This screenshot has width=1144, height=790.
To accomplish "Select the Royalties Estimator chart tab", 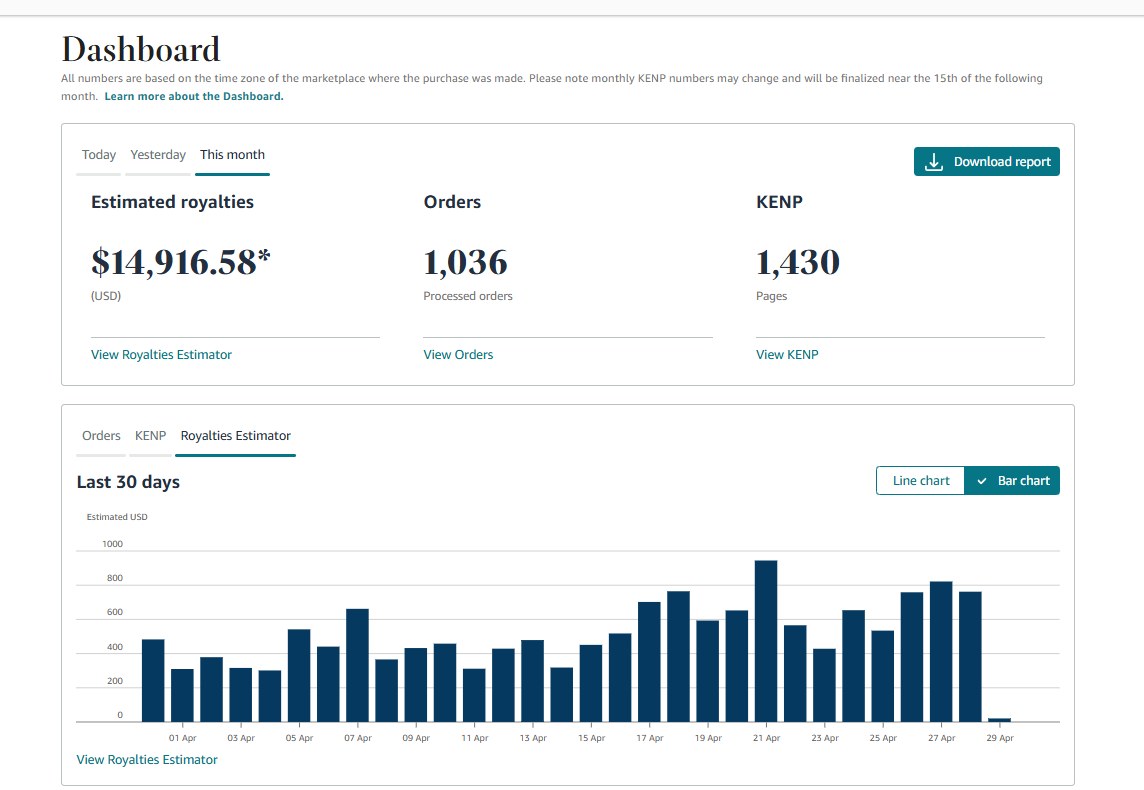I will pyautogui.click(x=236, y=435).
